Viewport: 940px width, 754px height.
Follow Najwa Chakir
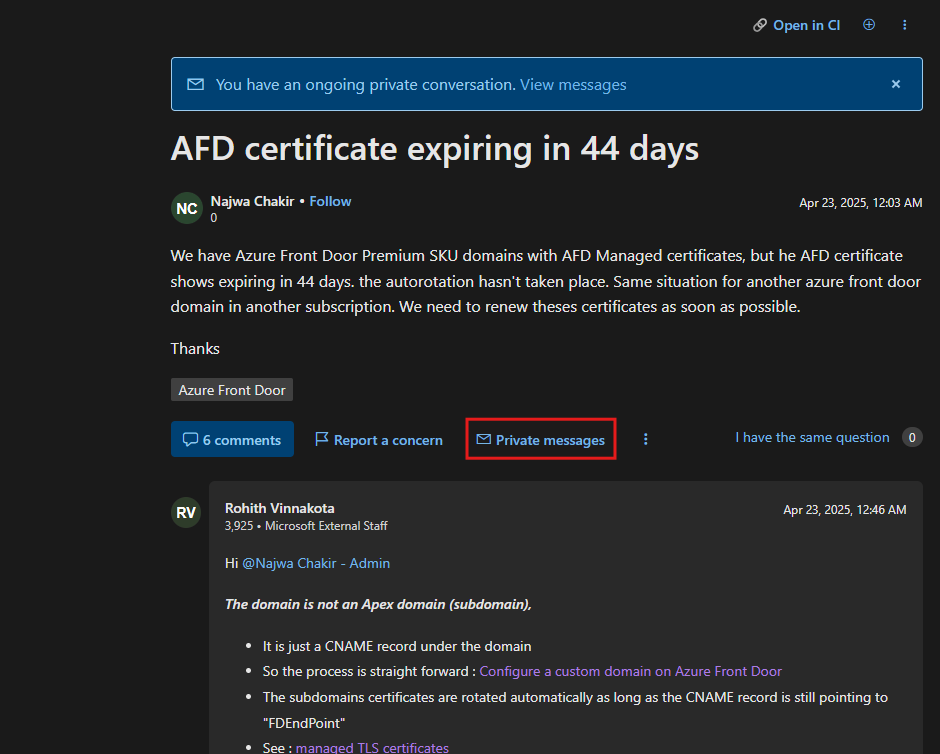tap(330, 201)
